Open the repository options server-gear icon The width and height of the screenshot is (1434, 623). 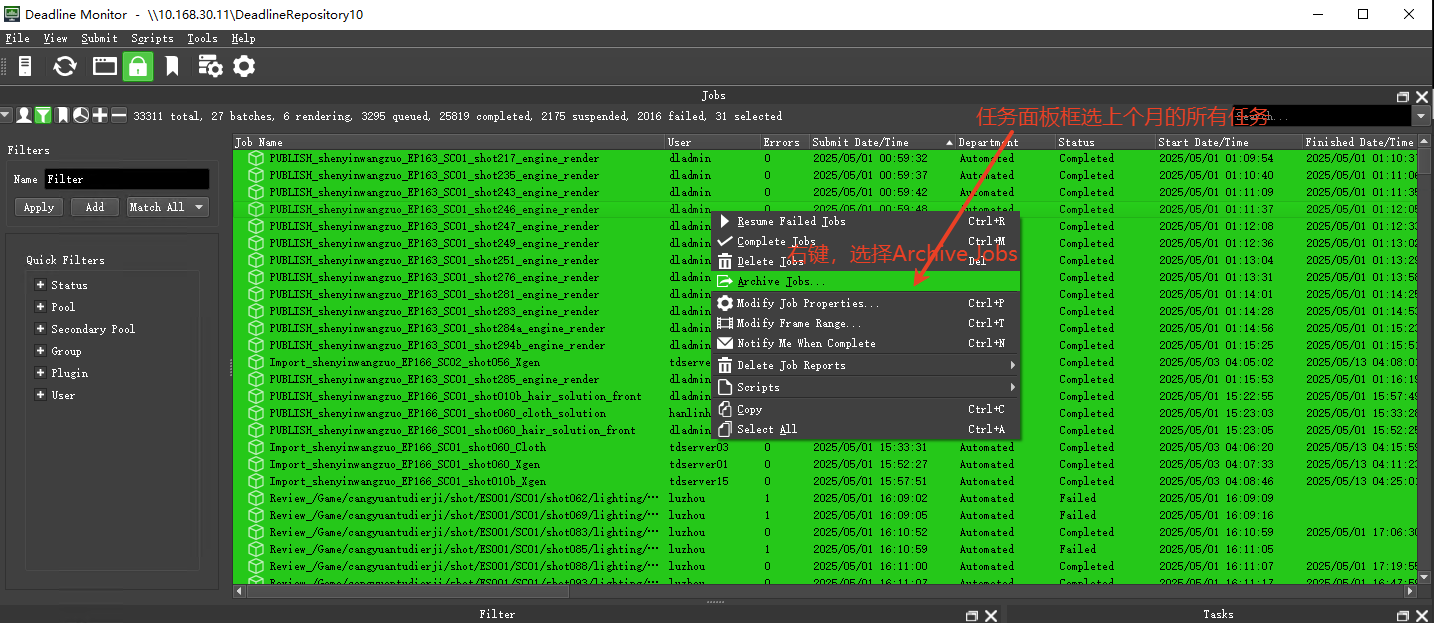tap(210, 67)
